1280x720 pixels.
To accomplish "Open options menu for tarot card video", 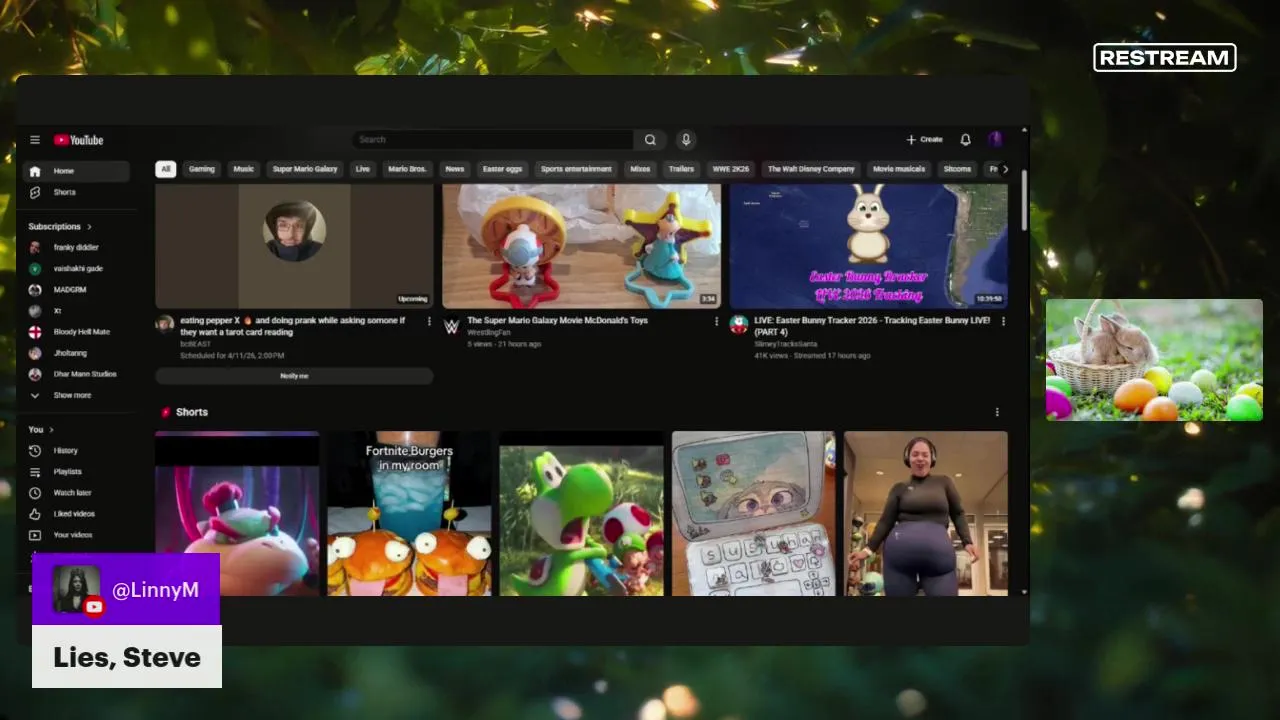I will 430,321.
